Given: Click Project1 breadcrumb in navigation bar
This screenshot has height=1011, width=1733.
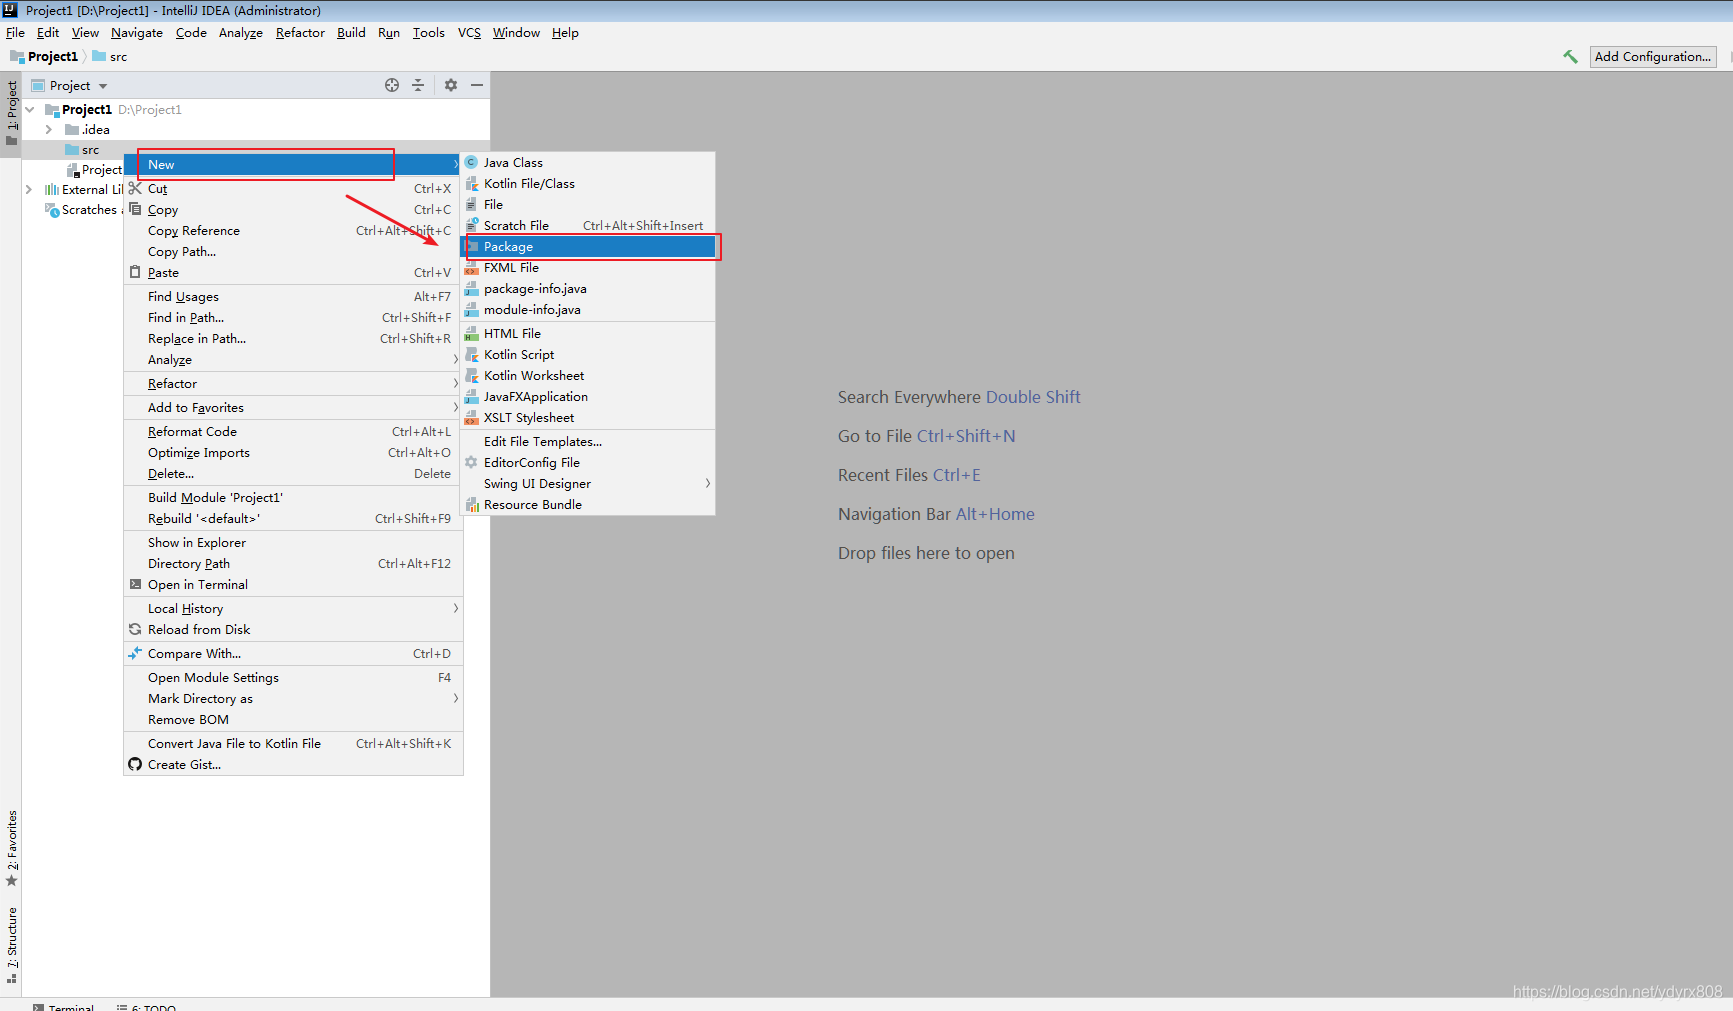Looking at the screenshot, I should 44,57.
